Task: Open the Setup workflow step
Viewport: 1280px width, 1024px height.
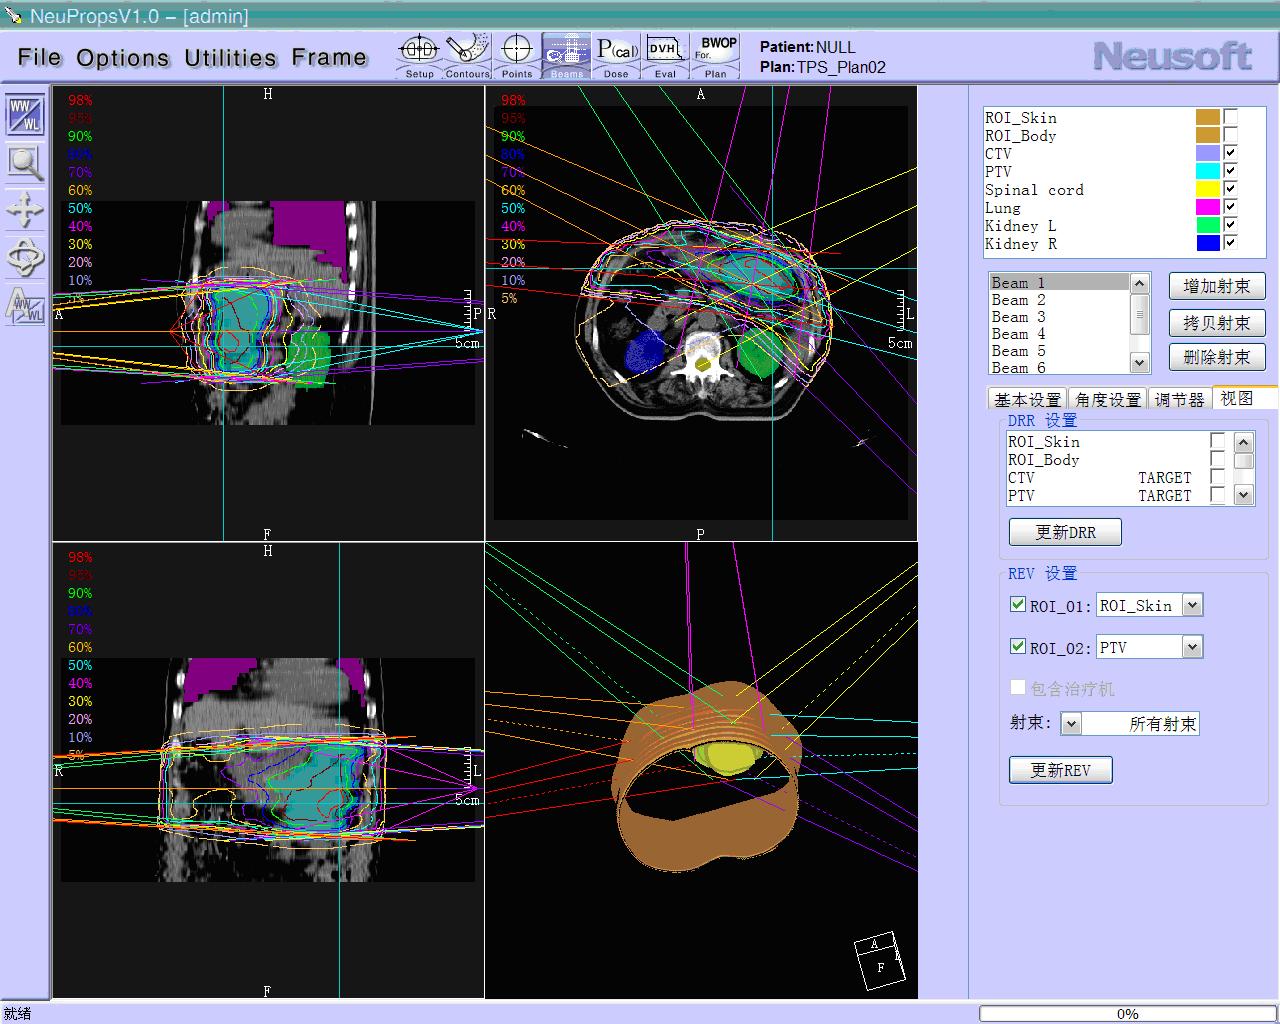Action: pos(420,56)
